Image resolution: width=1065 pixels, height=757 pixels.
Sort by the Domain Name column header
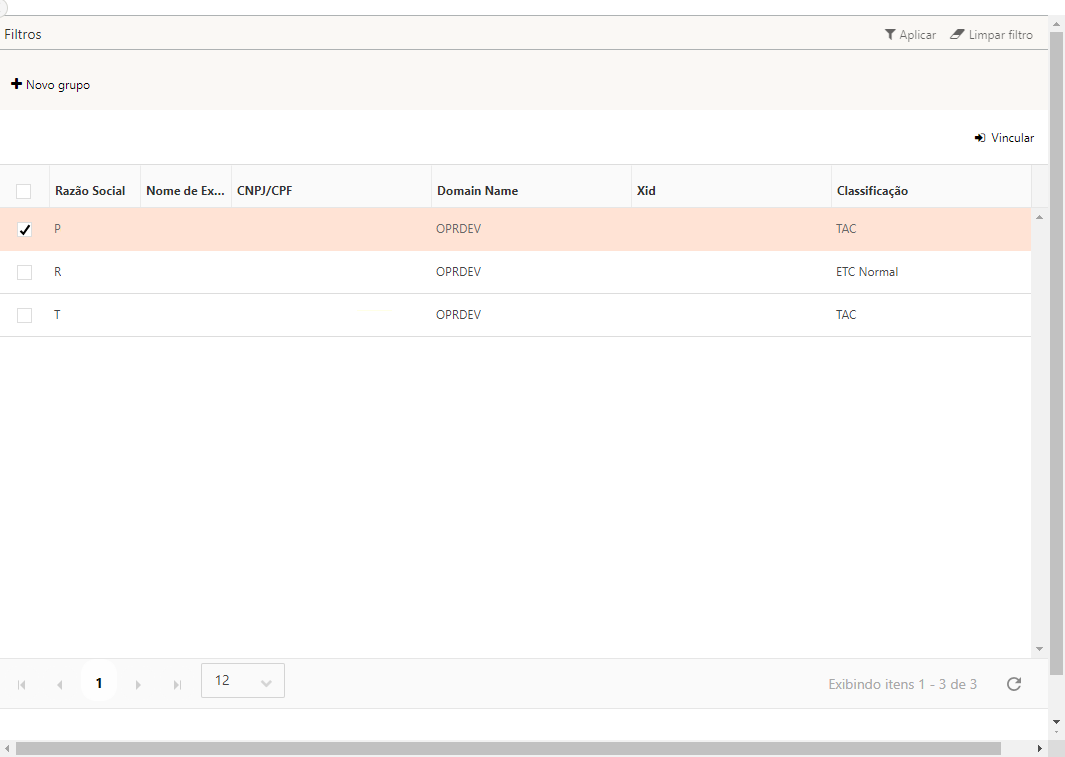(x=477, y=191)
